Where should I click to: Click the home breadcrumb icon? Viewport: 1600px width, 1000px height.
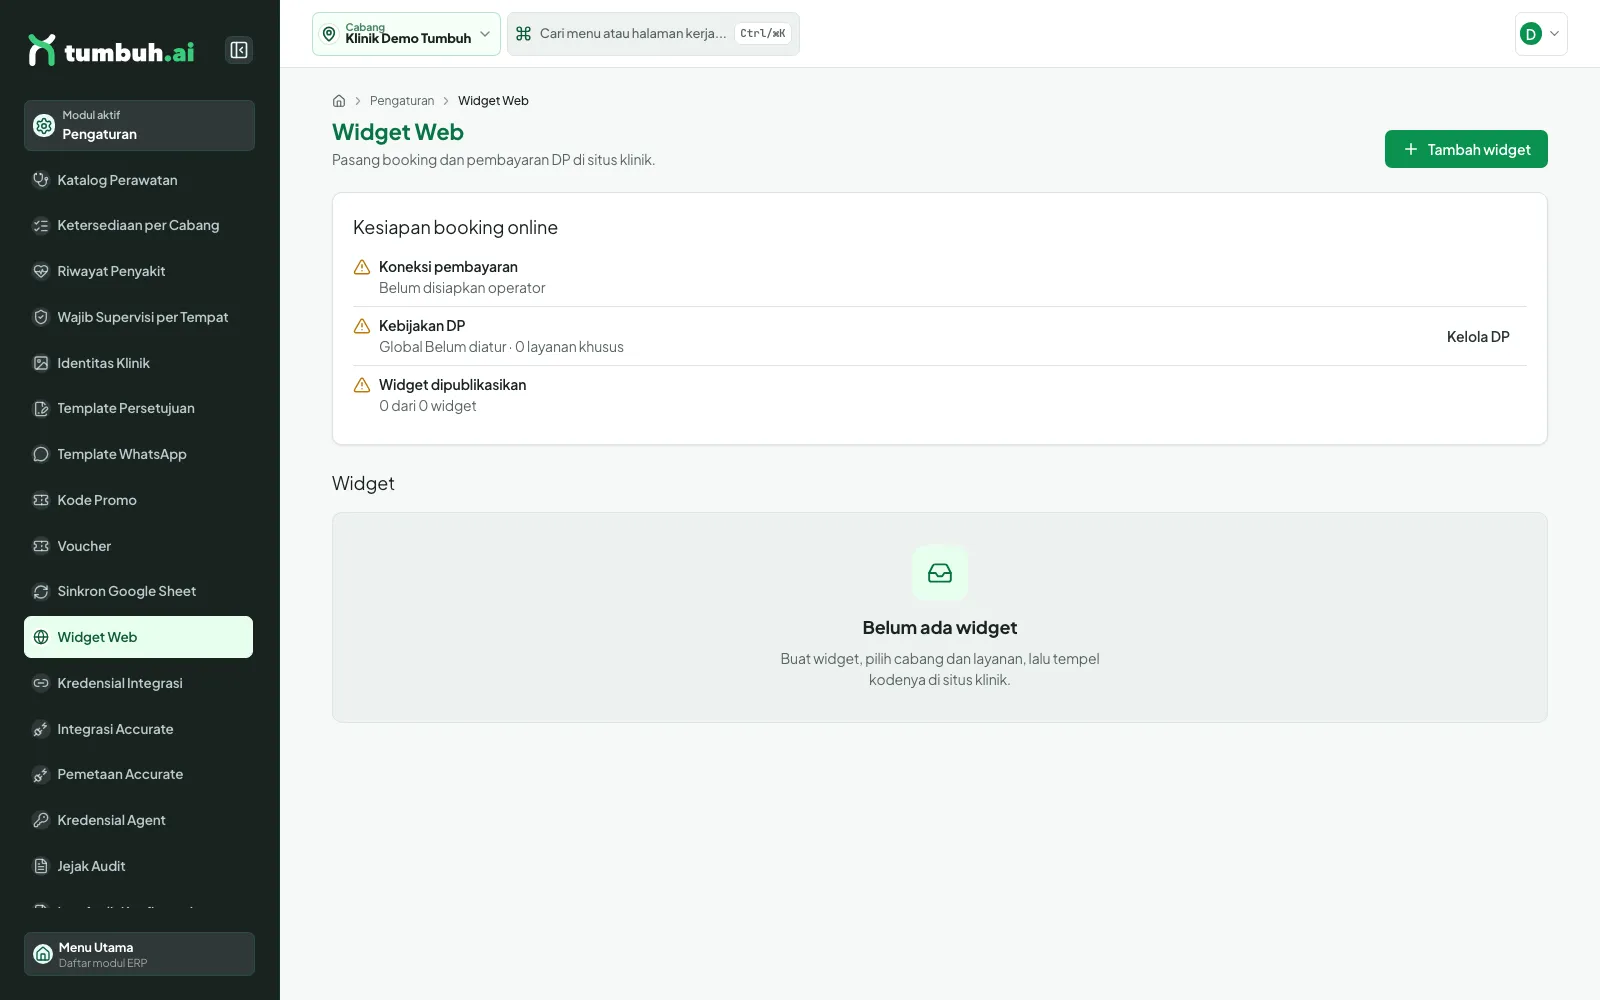339,101
